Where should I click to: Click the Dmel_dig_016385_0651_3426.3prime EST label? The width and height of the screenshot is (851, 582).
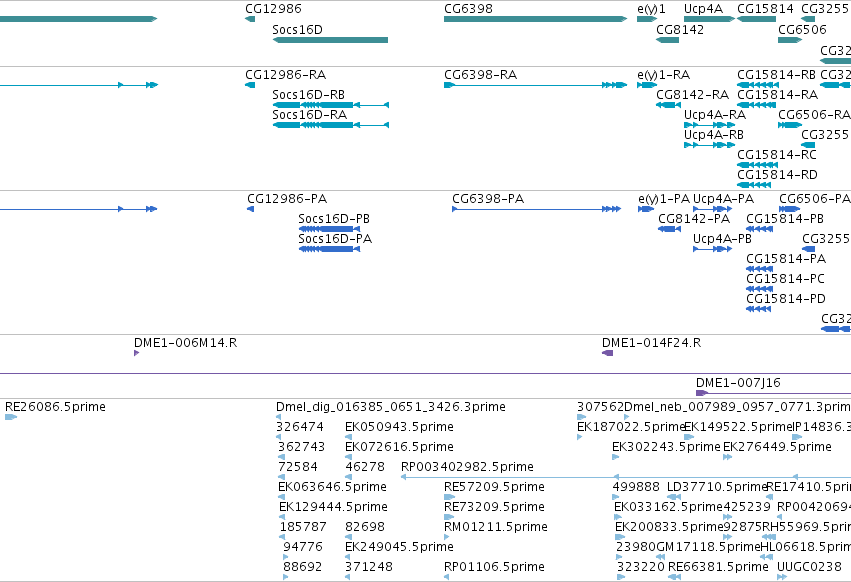pyautogui.click(x=391, y=407)
